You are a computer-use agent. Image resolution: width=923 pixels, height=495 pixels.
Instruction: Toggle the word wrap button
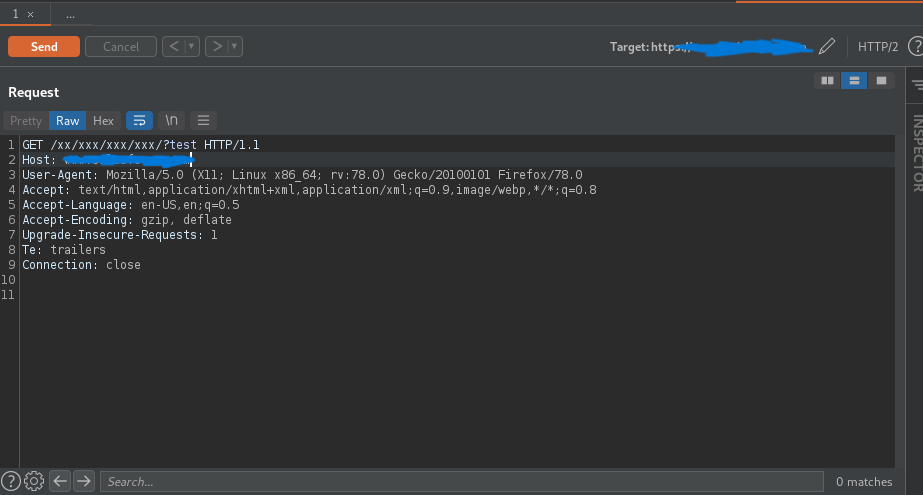(139, 120)
